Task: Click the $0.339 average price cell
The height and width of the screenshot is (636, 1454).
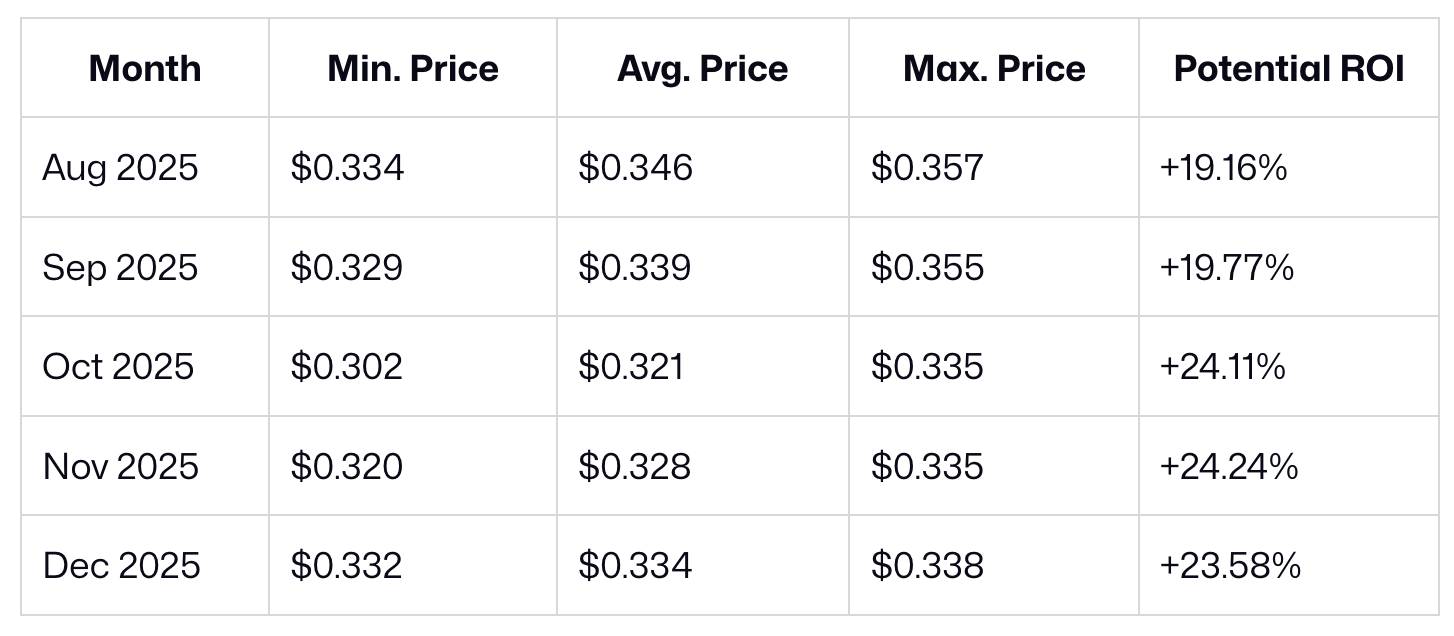Action: 634,268
